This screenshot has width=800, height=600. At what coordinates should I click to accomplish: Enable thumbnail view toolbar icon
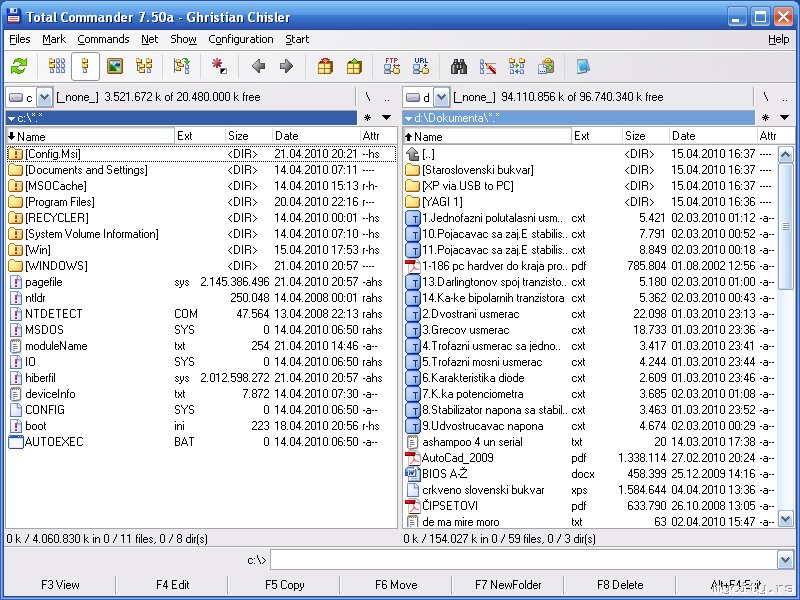tap(115, 66)
